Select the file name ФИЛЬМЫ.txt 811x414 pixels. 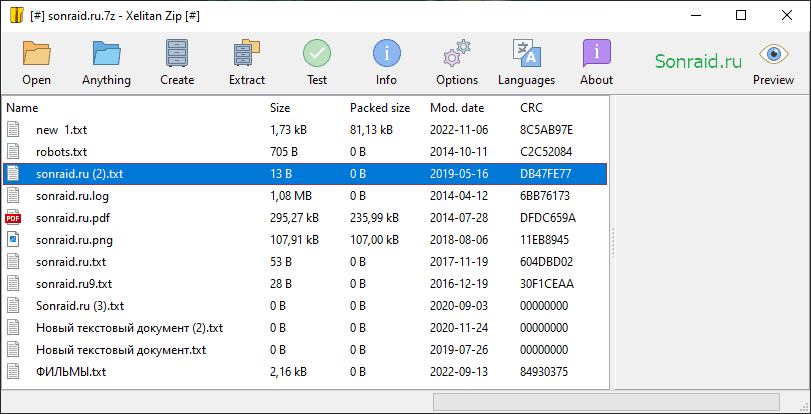(x=71, y=372)
